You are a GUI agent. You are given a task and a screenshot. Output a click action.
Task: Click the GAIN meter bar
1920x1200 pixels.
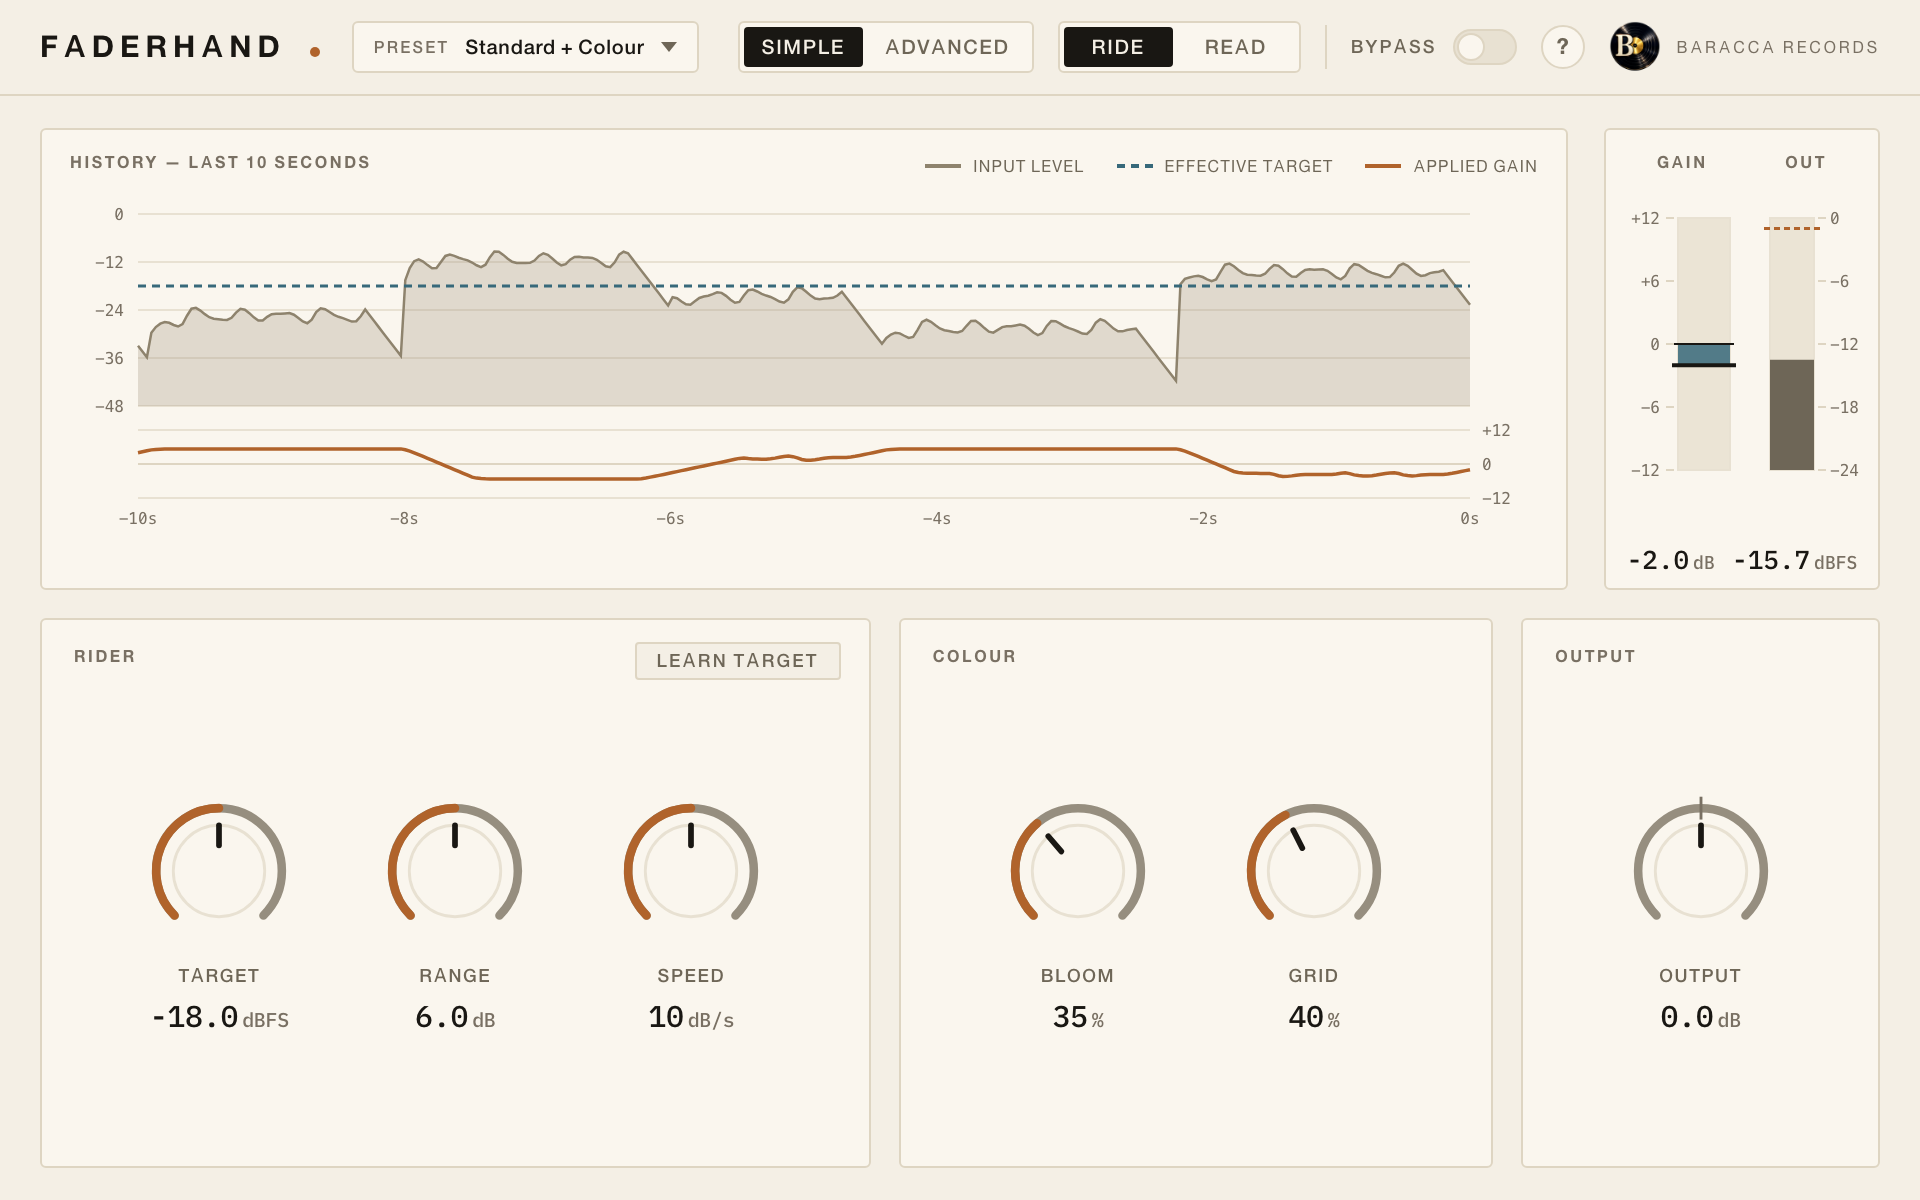click(1703, 344)
